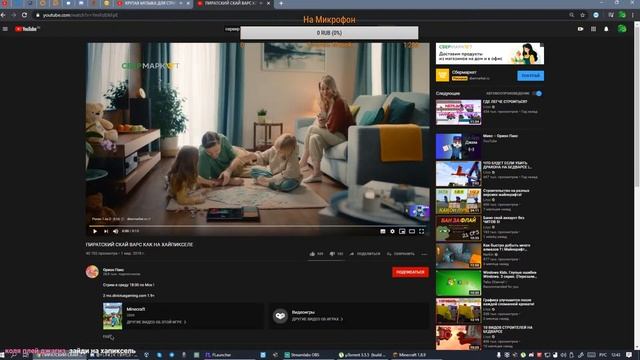The height and width of the screenshot is (360, 640).
Task: Go to the YouTube home logo
Action: [27, 29]
